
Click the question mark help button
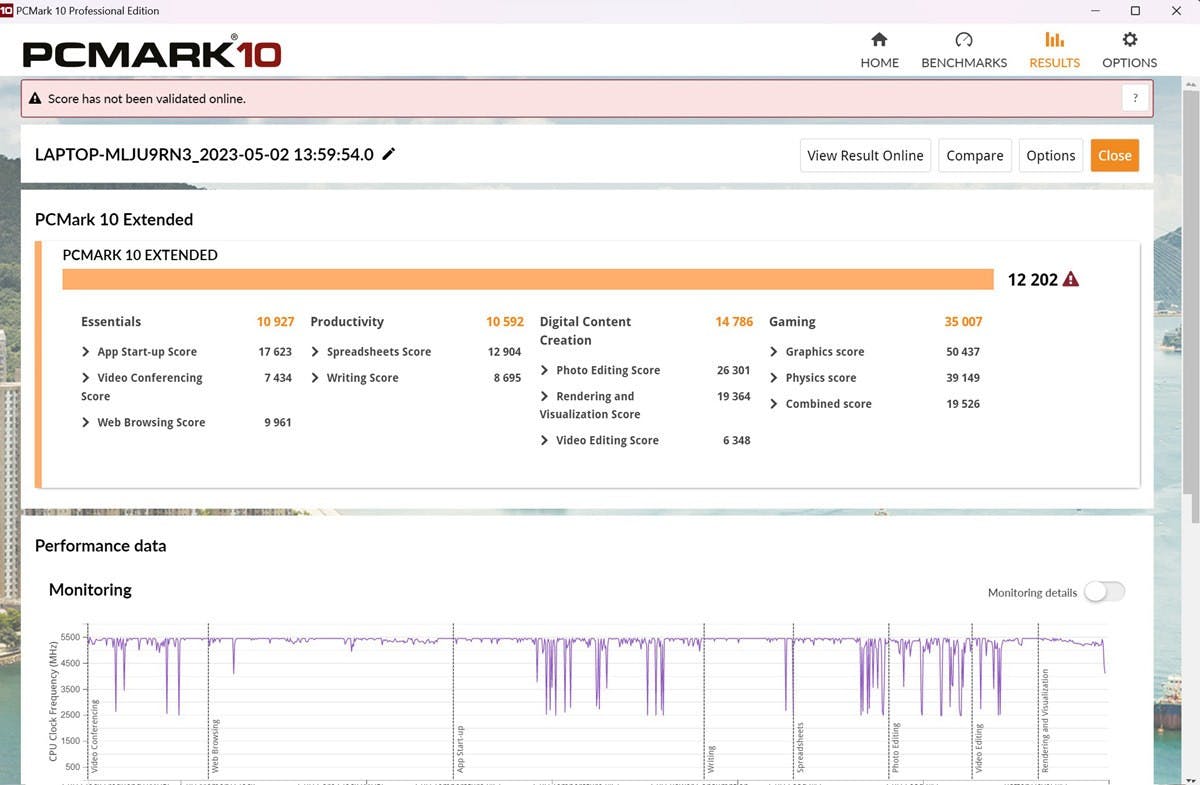[x=1135, y=98]
